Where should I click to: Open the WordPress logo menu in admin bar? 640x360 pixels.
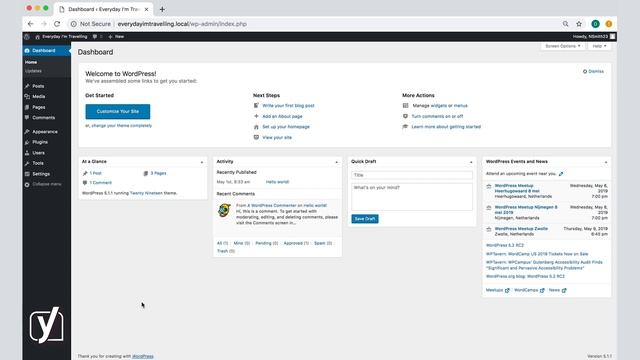[x=27, y=37]
